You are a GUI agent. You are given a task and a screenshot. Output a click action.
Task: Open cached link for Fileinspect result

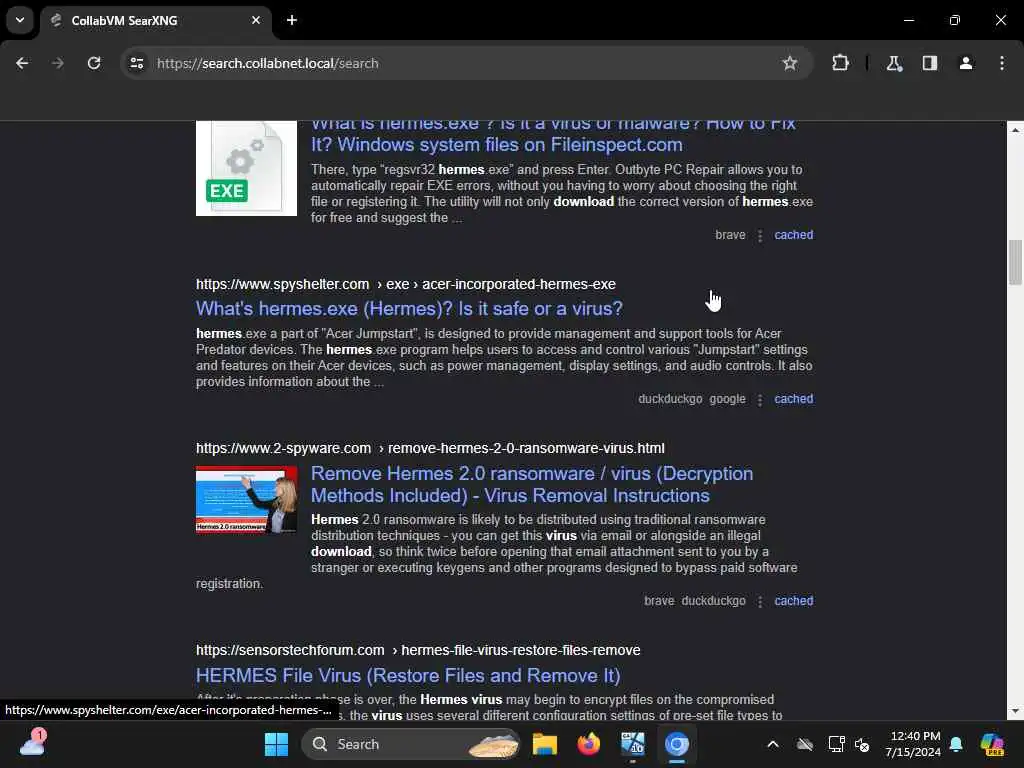tap(793, 235)
